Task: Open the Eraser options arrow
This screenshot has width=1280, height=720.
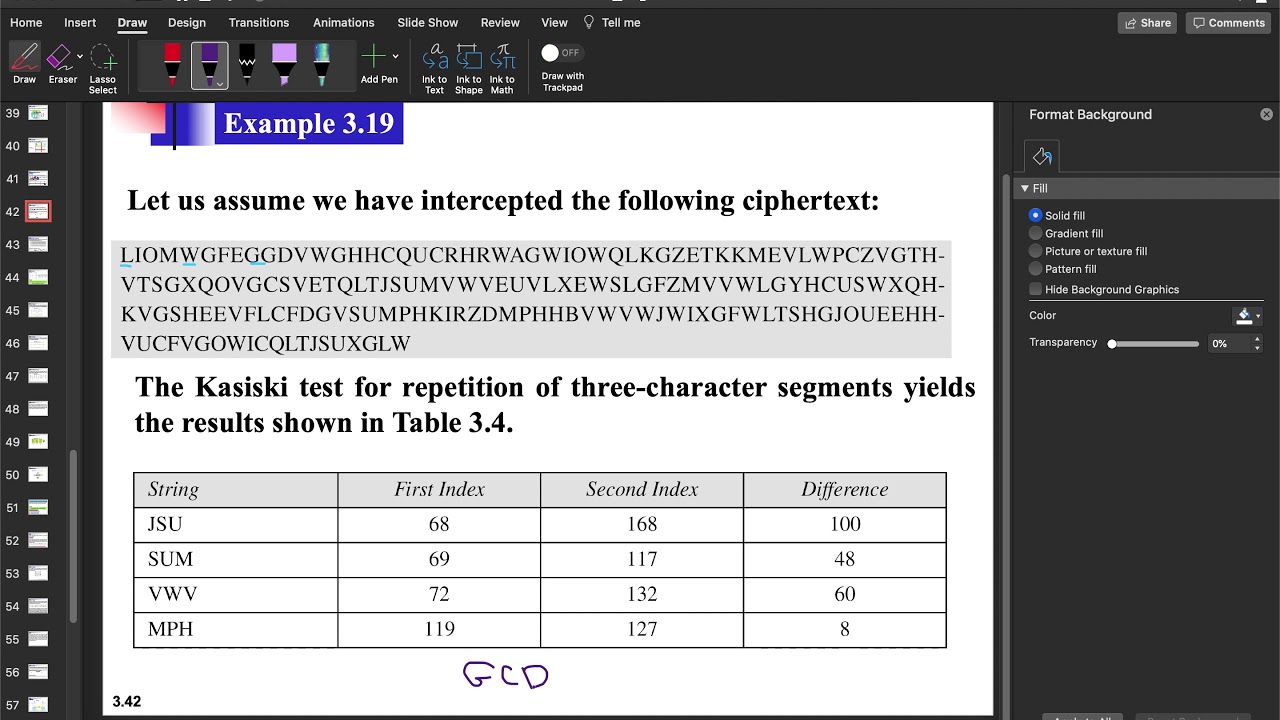Action: pos(79,57)
